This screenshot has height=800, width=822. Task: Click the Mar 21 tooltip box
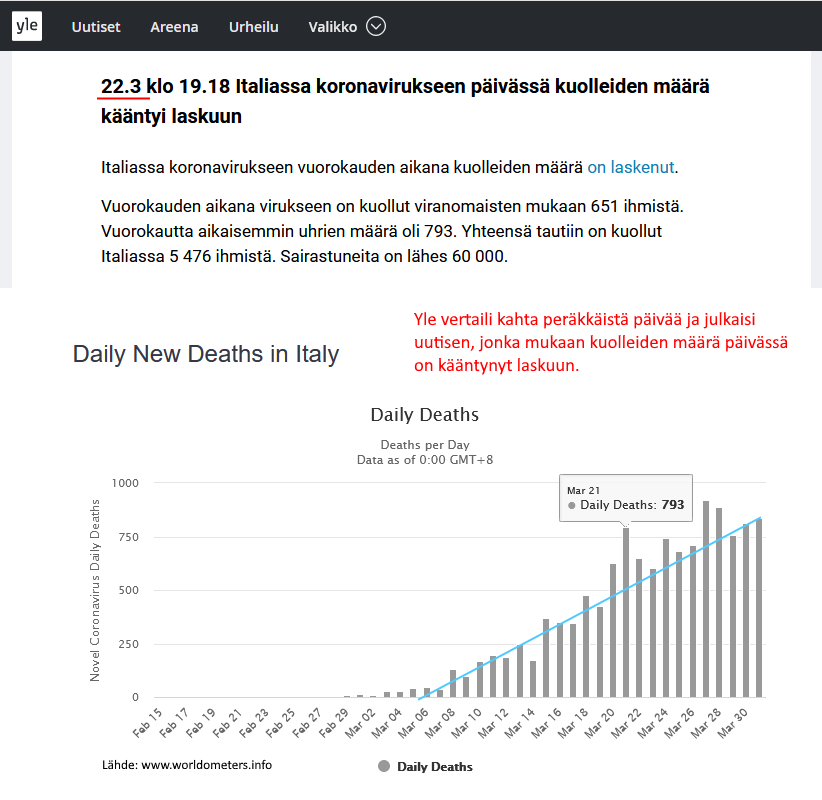pyautogui.click(x=626, y=498)
